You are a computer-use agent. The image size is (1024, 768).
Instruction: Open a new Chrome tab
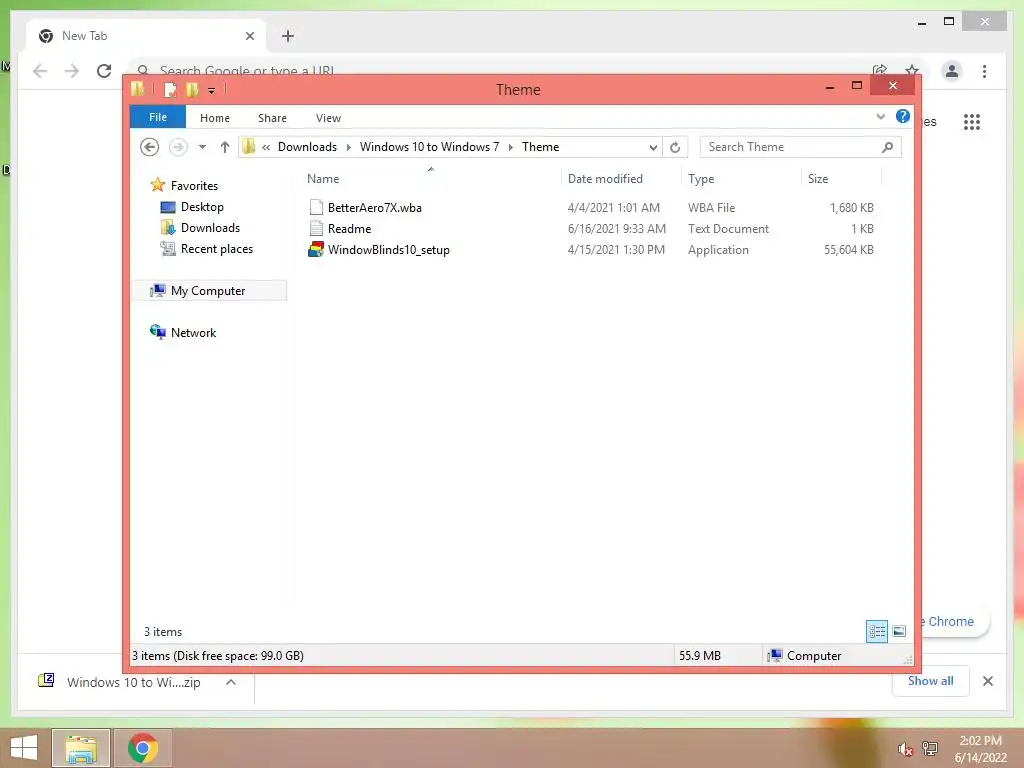click(288, 36)
